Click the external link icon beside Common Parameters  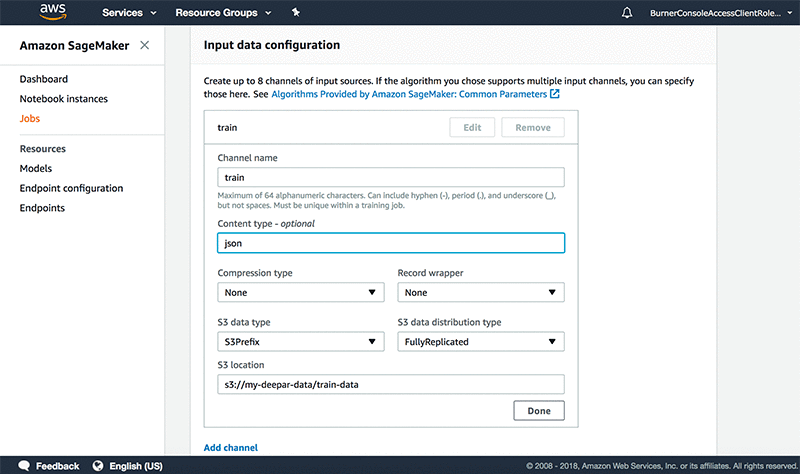555,94
